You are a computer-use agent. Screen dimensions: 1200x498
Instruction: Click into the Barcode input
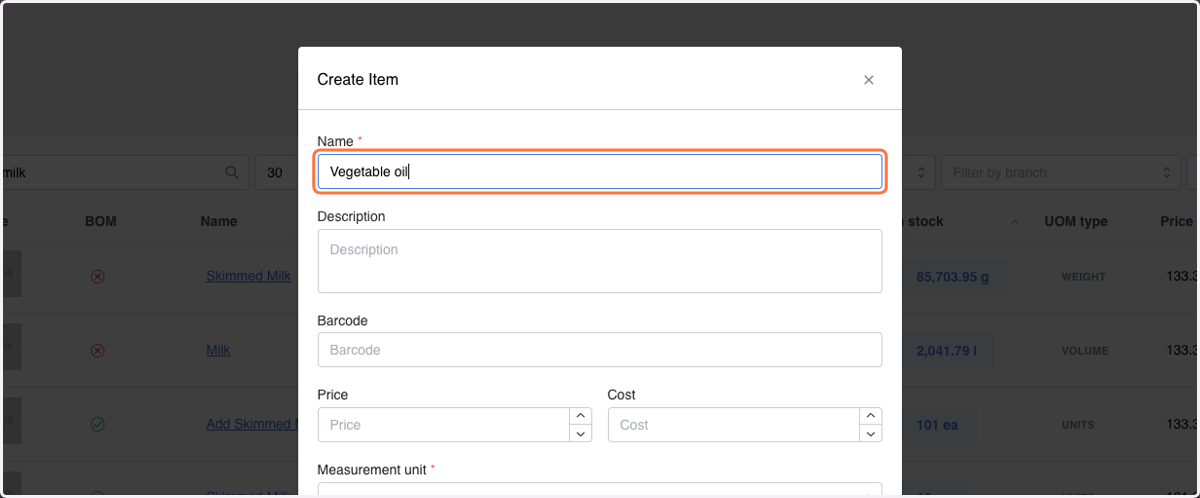pyautogui.click(x=600, y=350)
